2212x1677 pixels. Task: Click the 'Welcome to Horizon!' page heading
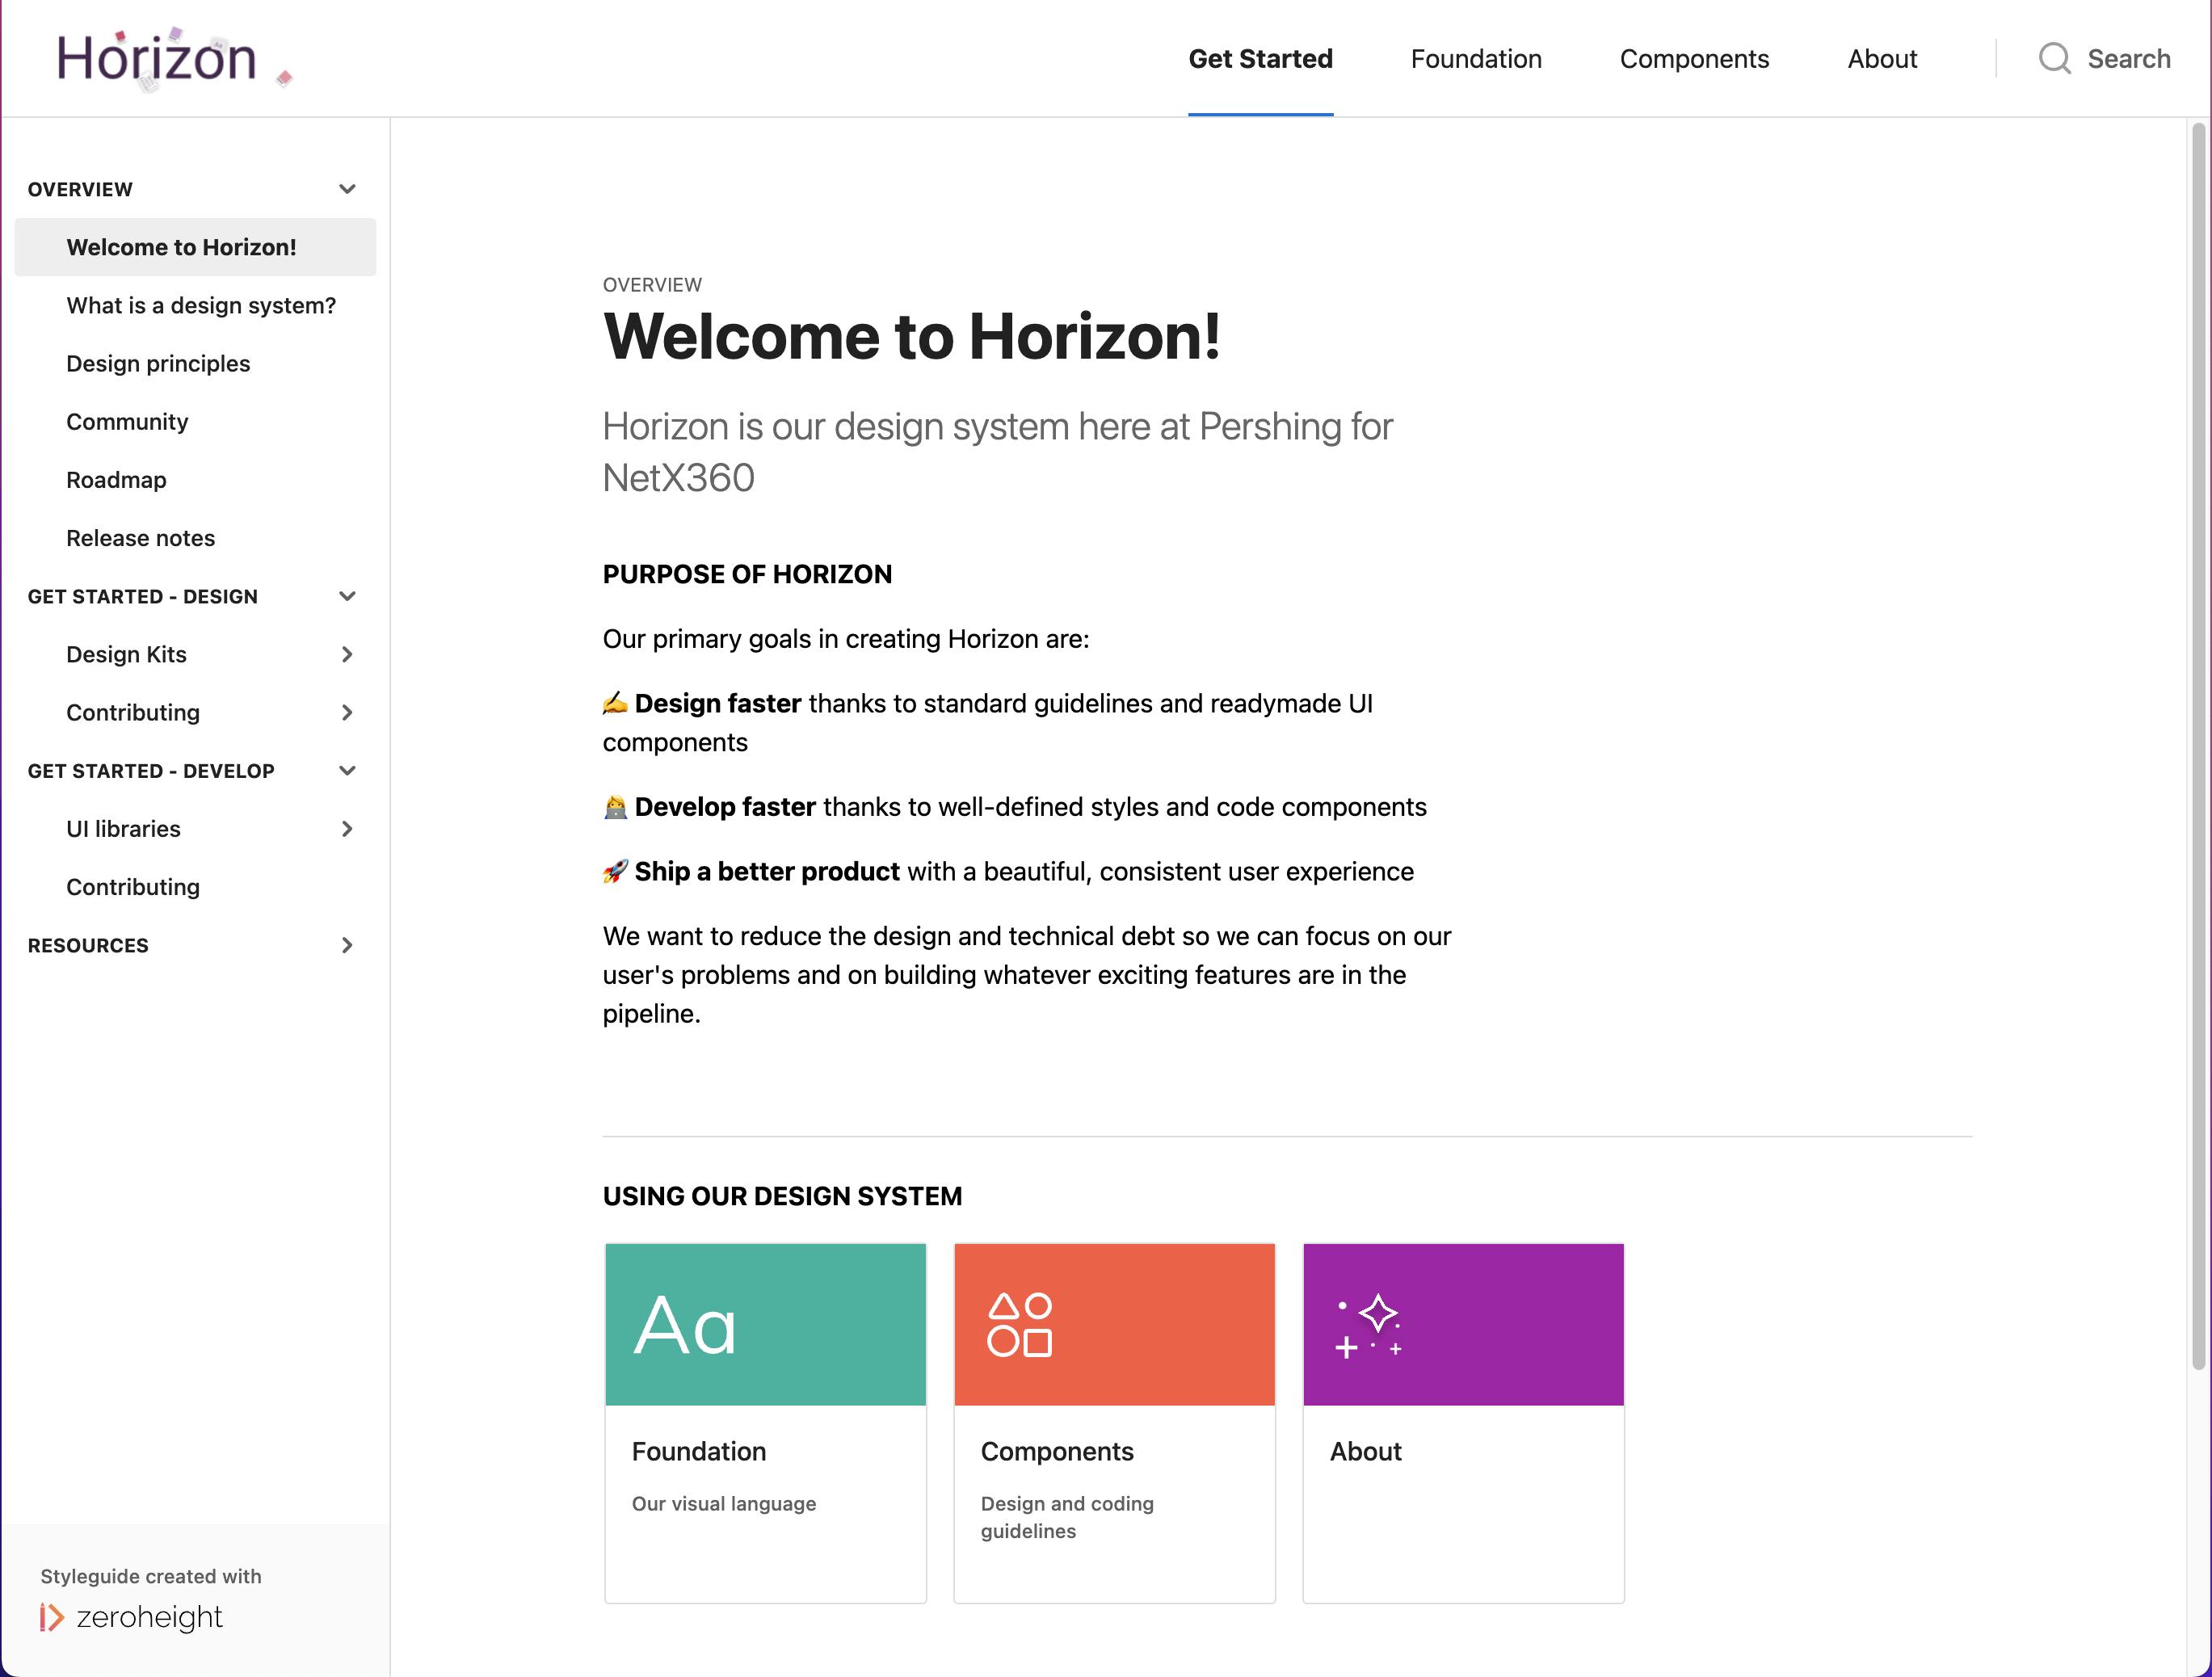(911, 336)
